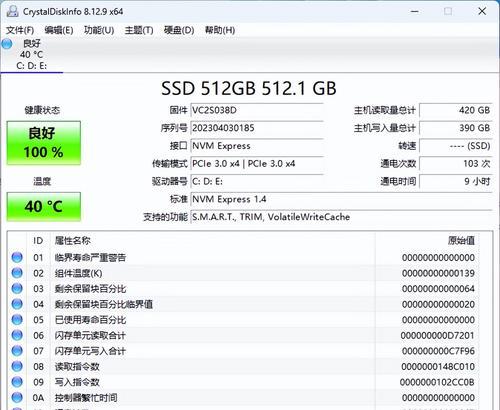500x410 pixels.
Task: Click the host writes value 390 GB
Action: pyautogui.click(x=456, y=128)
